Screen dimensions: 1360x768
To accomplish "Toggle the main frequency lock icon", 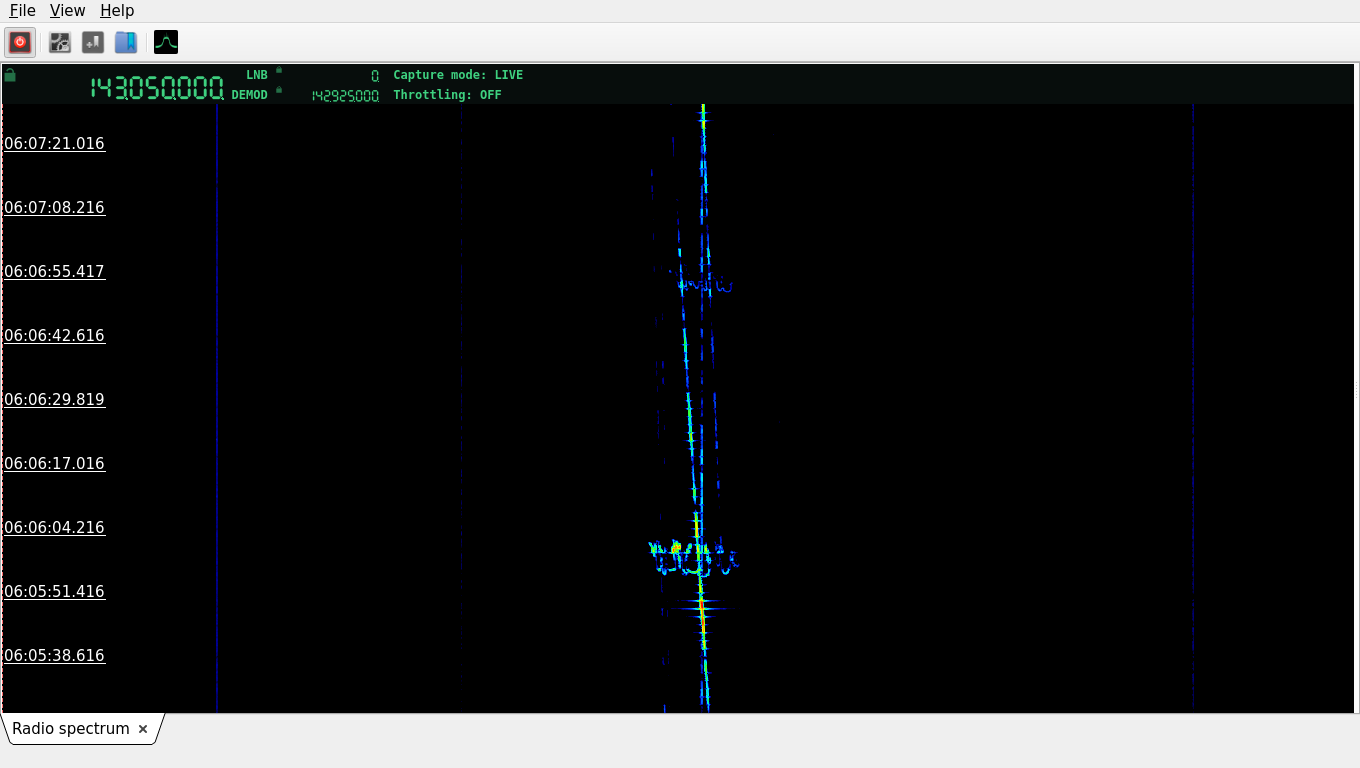I will 10,75.
